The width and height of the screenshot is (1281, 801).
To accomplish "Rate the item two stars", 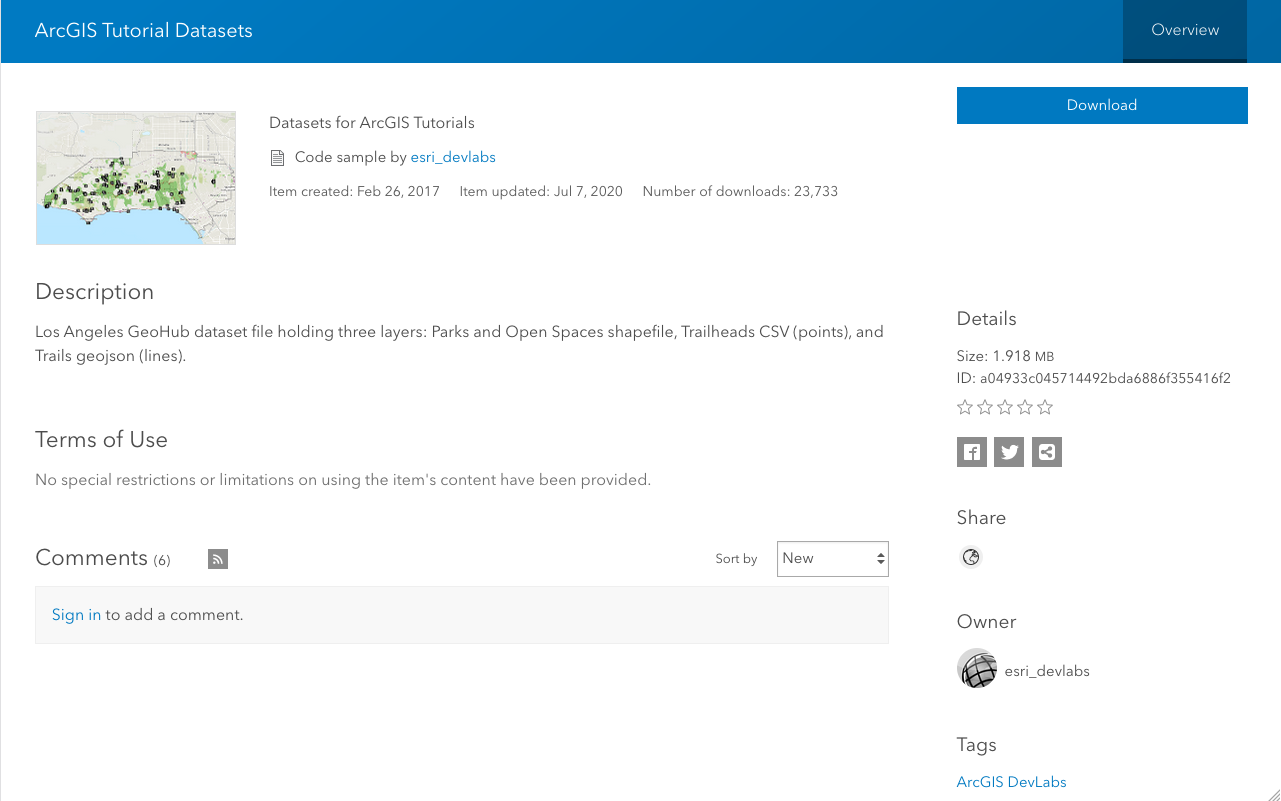I will tap(985, 407).
